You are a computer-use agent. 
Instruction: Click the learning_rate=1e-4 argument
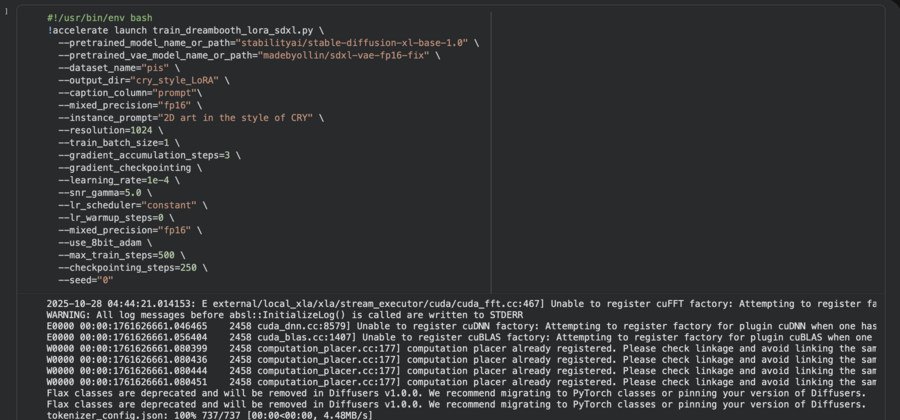[111, 180]
